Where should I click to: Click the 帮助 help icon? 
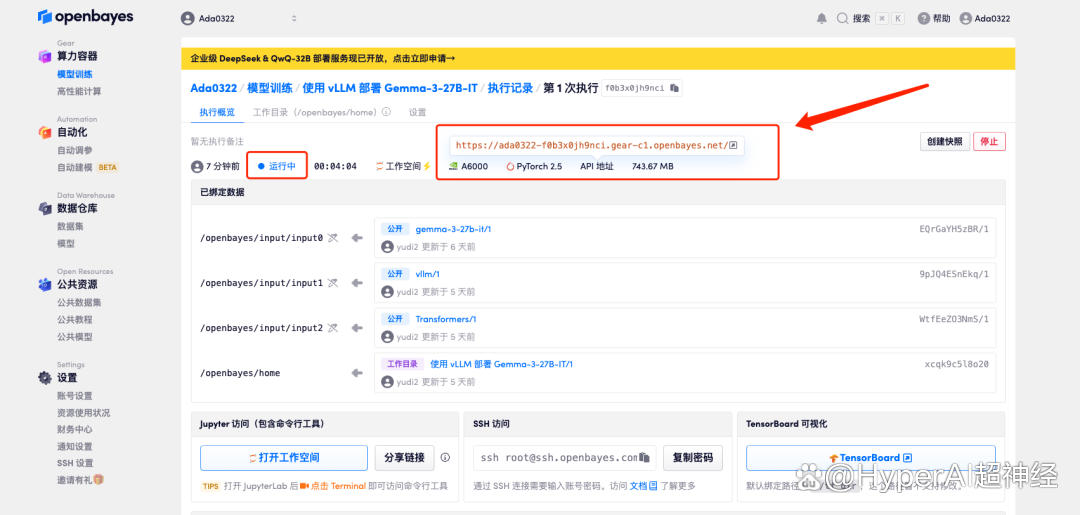click(924, 19)
